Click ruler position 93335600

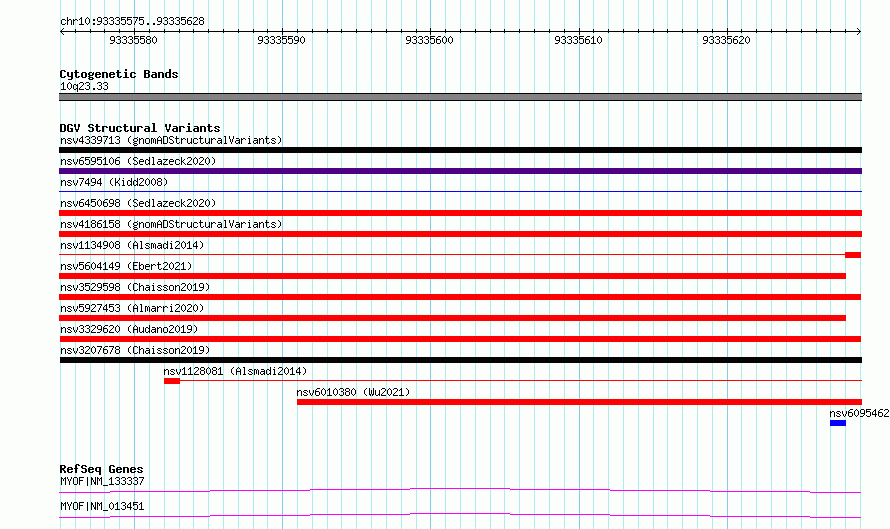pyautogui.click(x=430, y=40)
